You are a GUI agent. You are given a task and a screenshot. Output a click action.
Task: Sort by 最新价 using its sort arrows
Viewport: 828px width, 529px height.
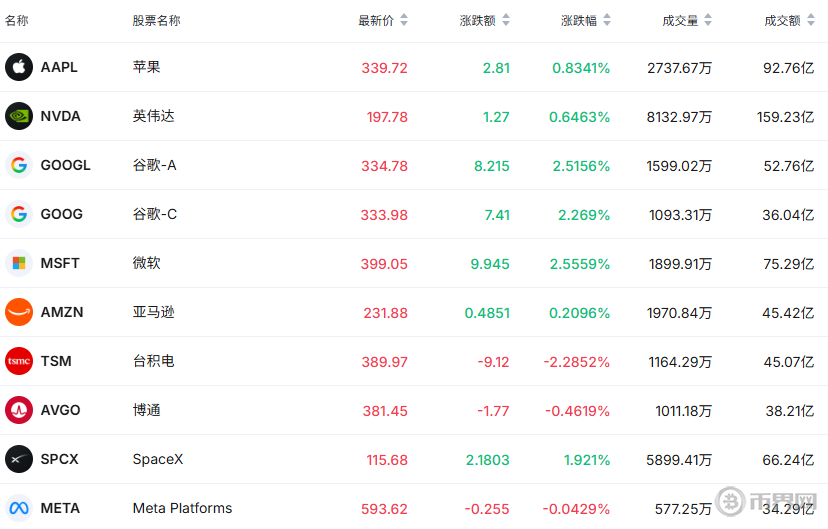point(404,20)
